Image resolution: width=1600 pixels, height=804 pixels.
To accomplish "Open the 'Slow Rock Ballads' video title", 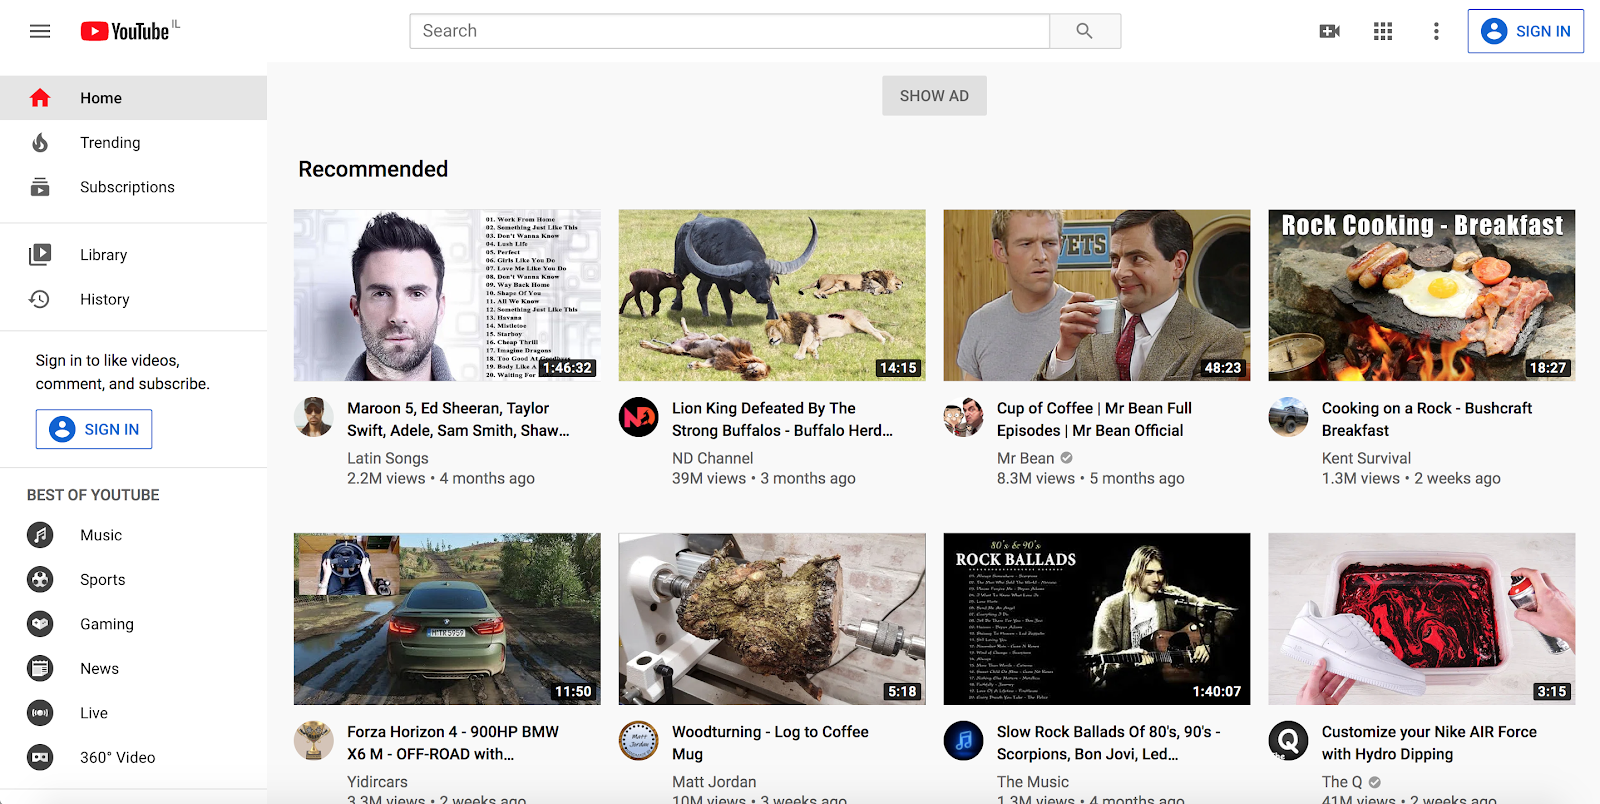I will [1109, 743].
